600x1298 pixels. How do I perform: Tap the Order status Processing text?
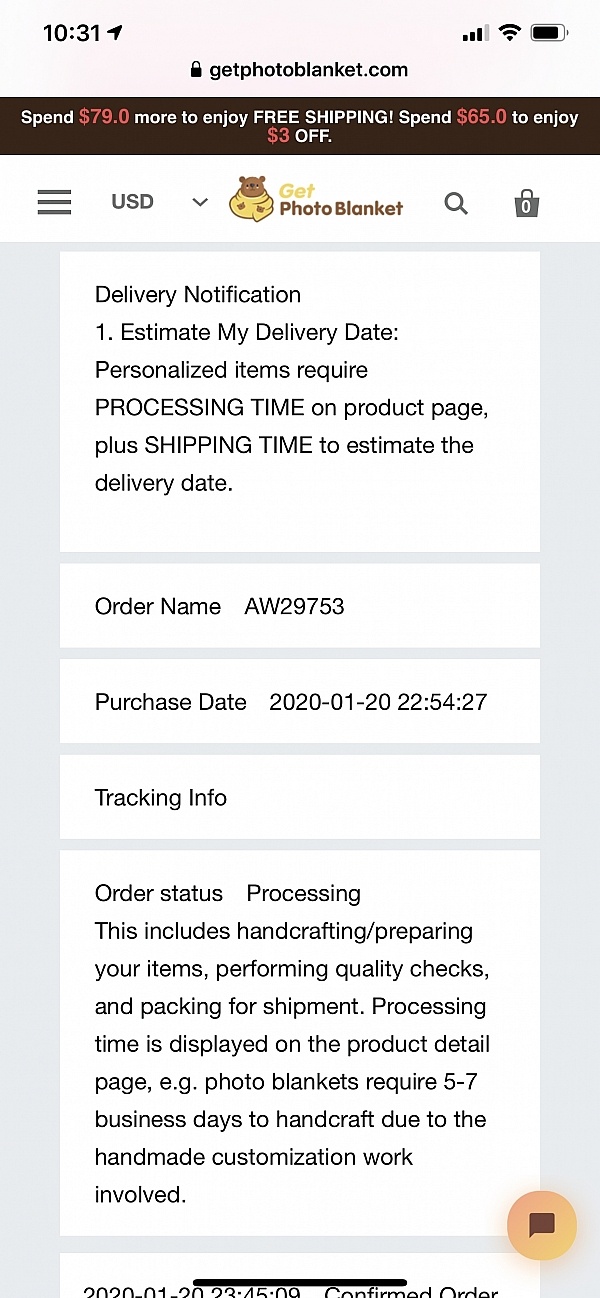(228, 893)
